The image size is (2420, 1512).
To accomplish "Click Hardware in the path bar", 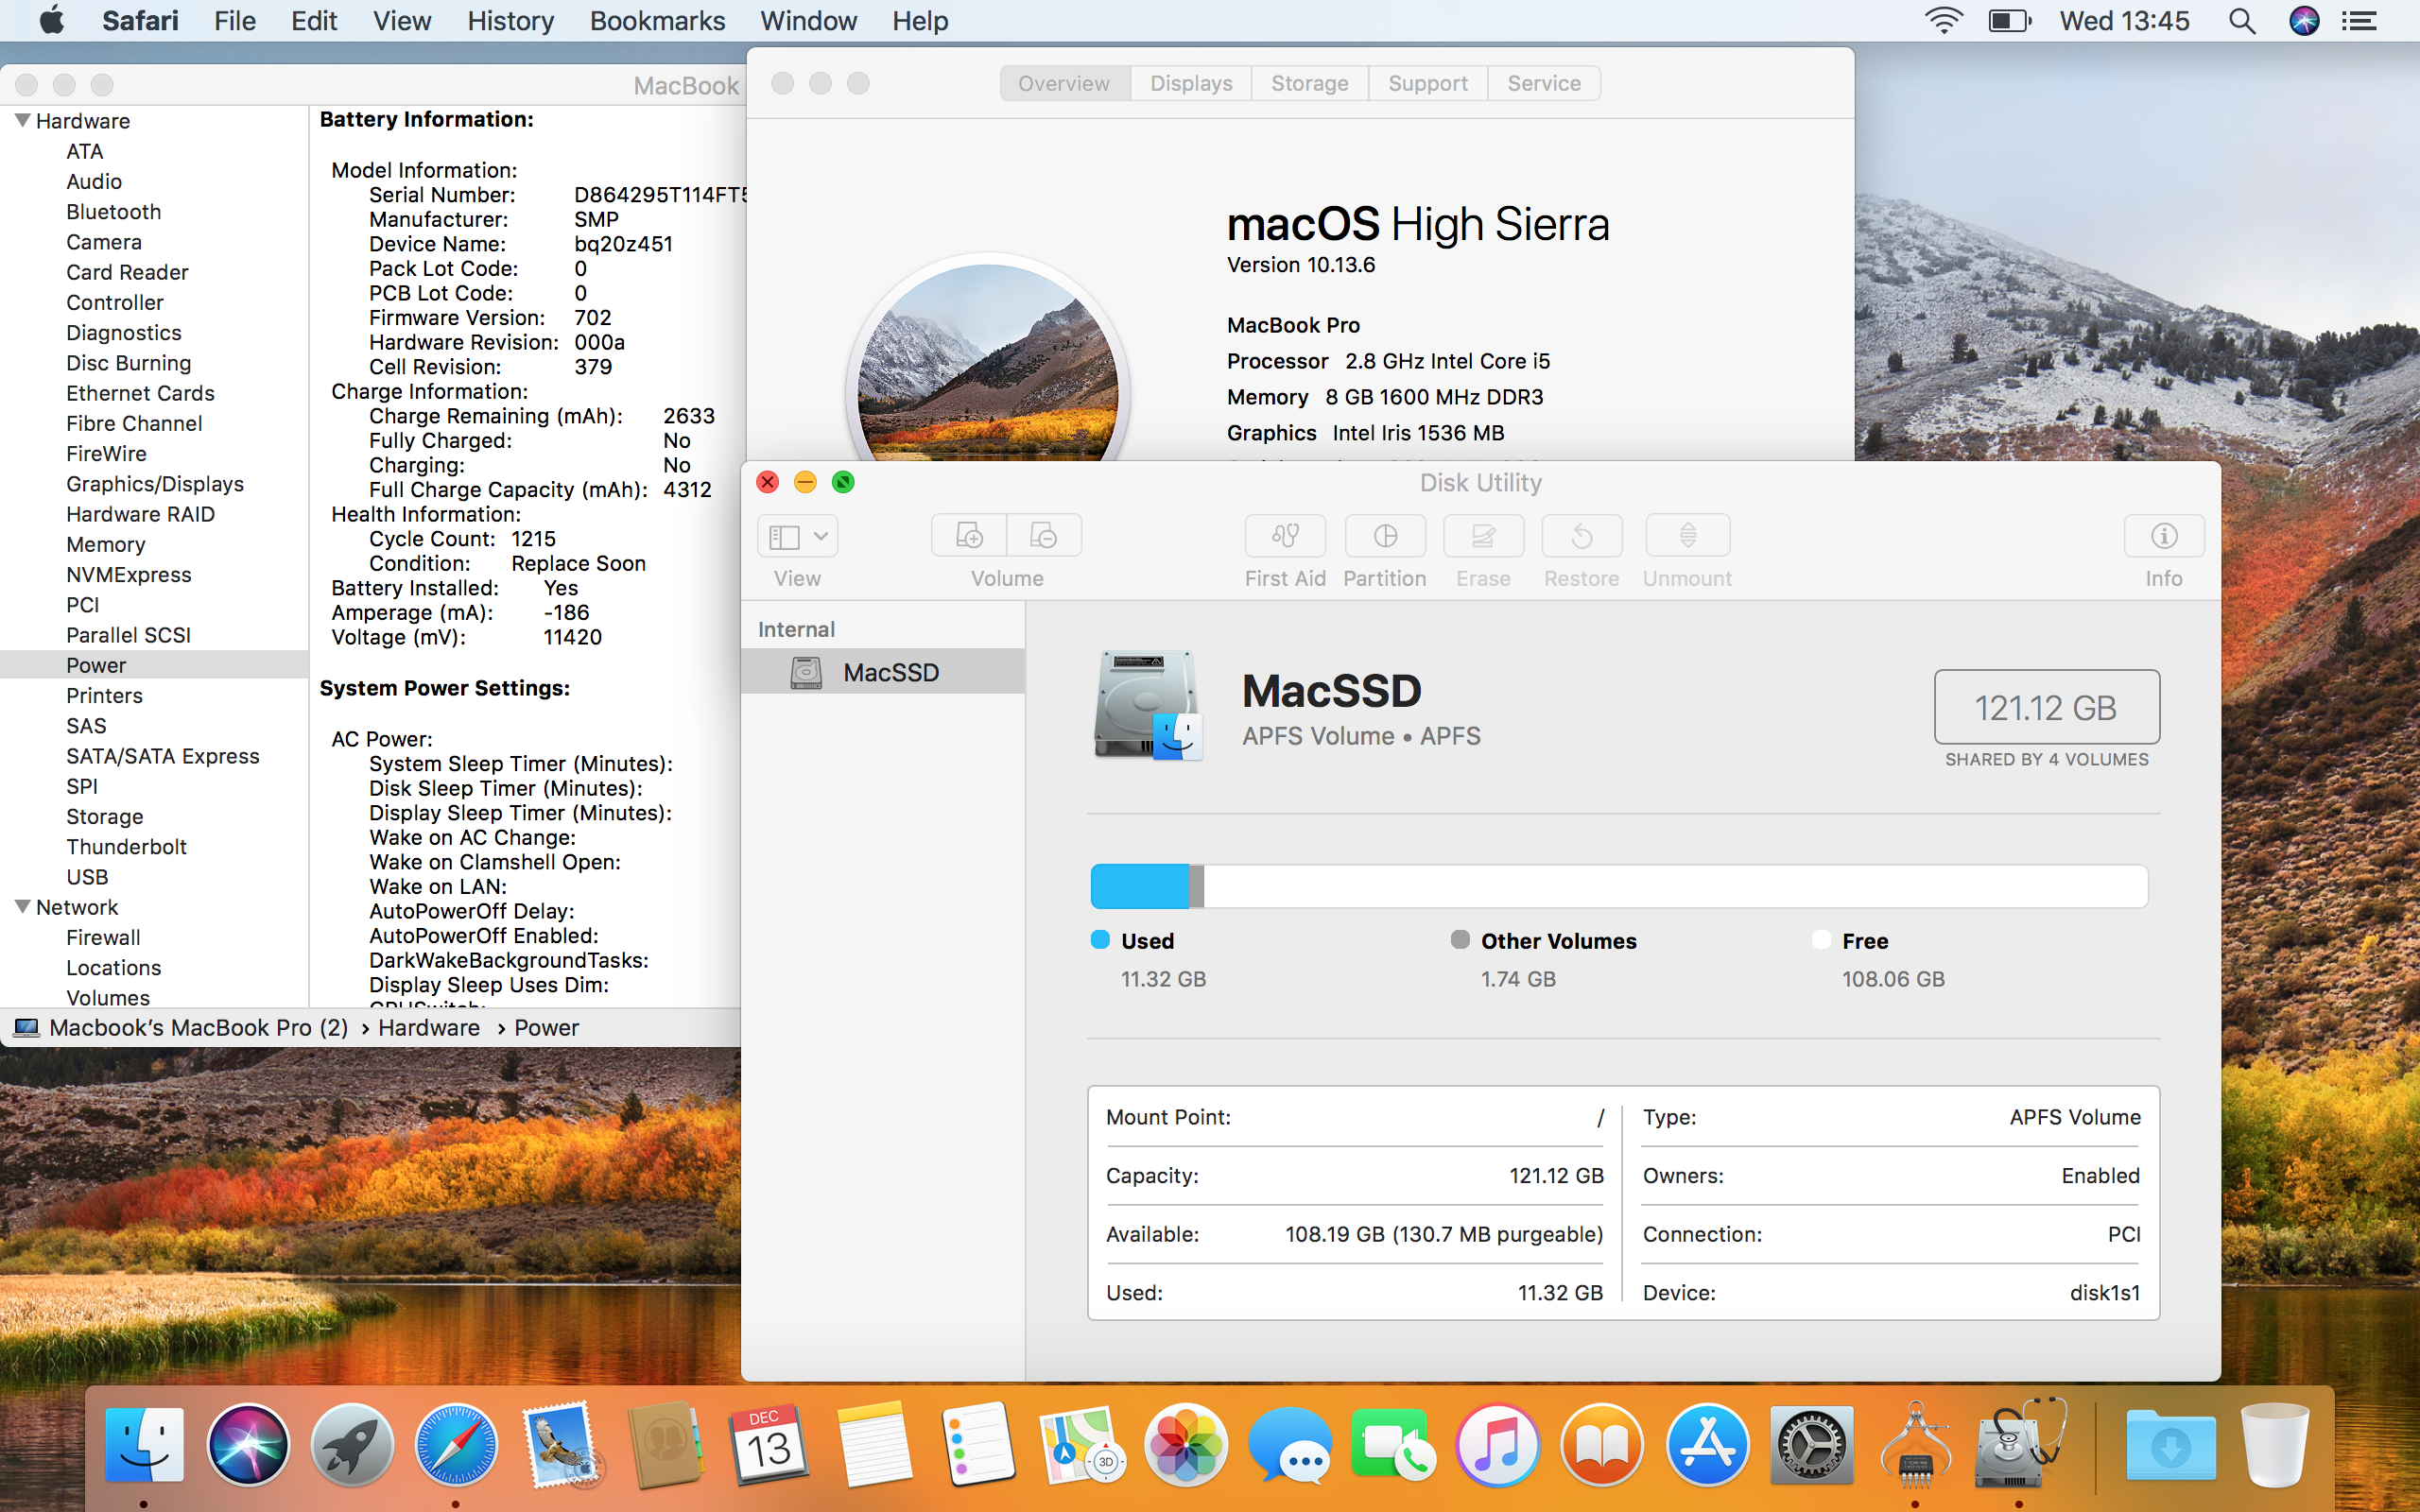I will pyautogui.click(x=429, y=1028).
